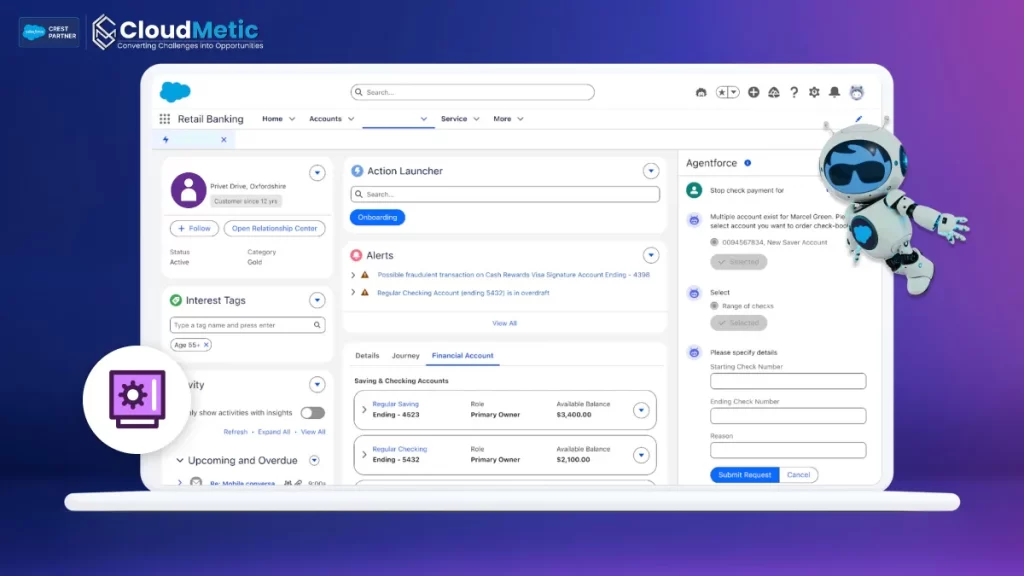Select the 0094567834 New Saver Account radio
Screen dimensions: 1024x576
pyautogui.click(x=714, y=243)
